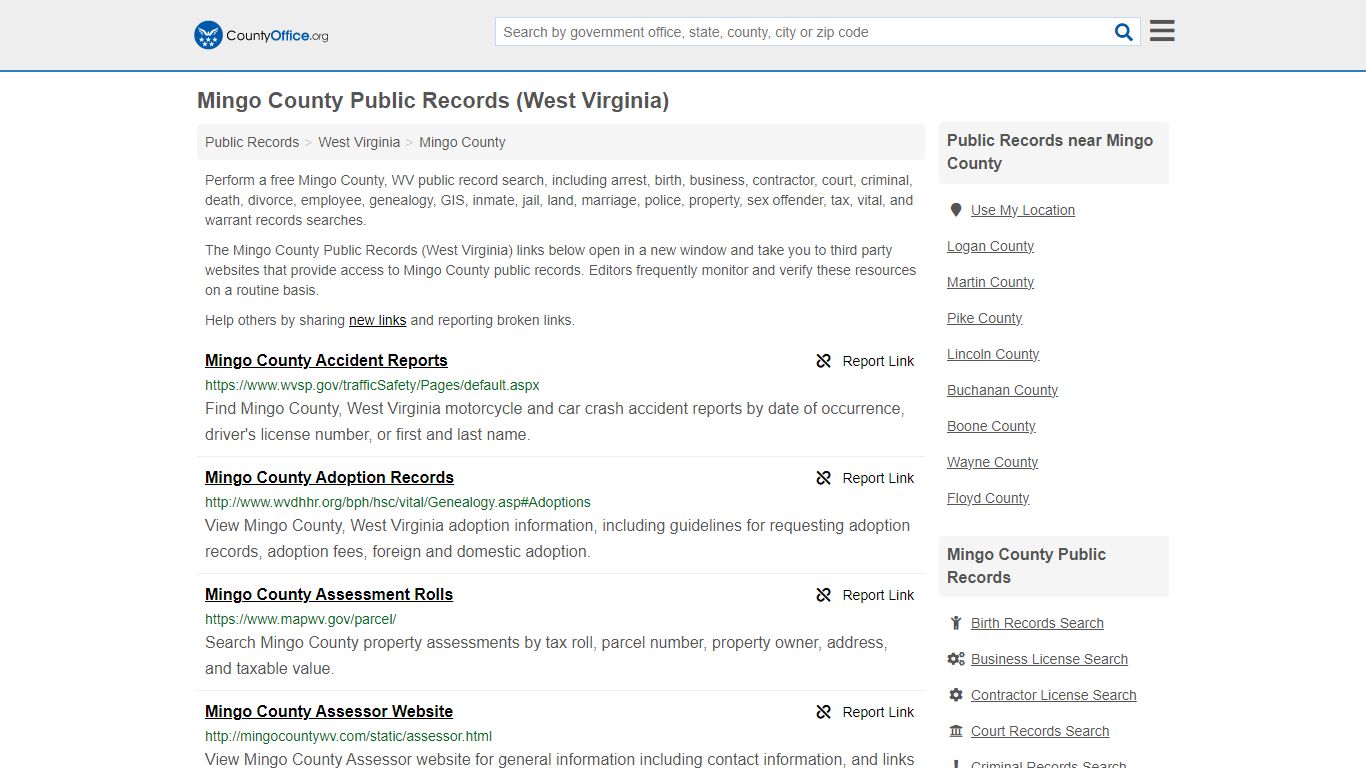Open Martin County records
The width and height of the screenshot is (1366, 768).
[990, 282]
